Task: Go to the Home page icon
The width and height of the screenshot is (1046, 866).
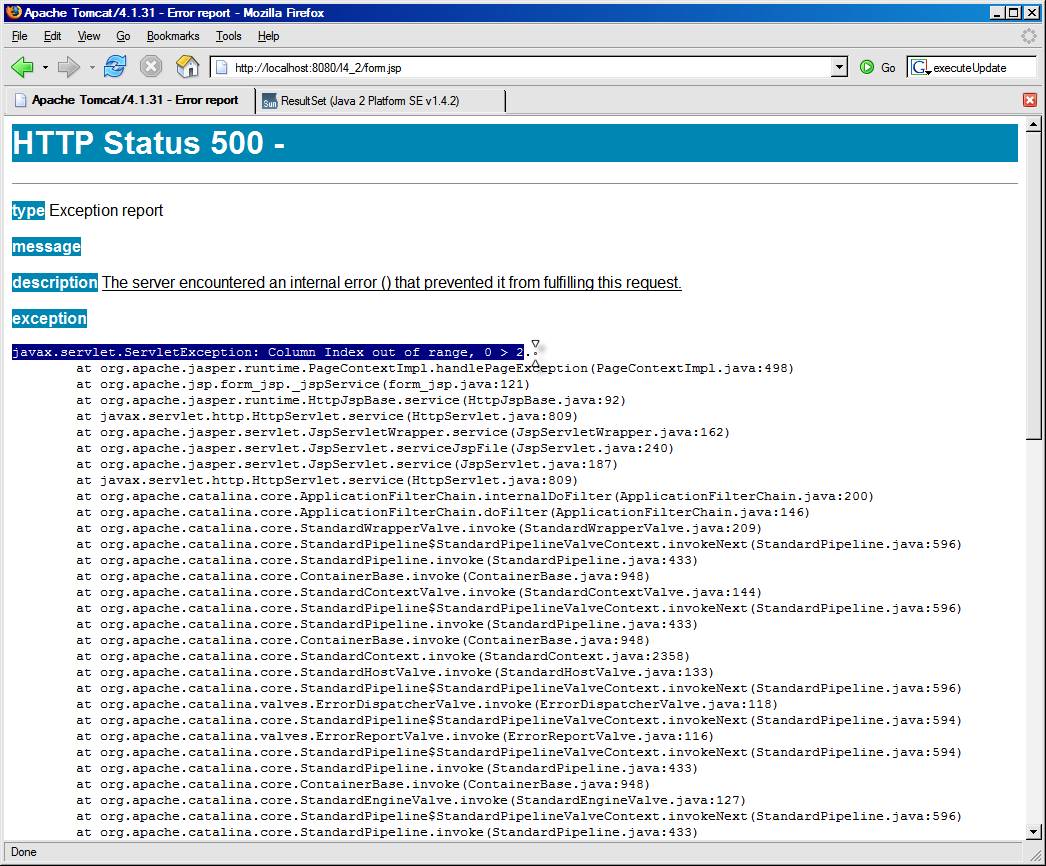Action: click(x=187, y=67)
